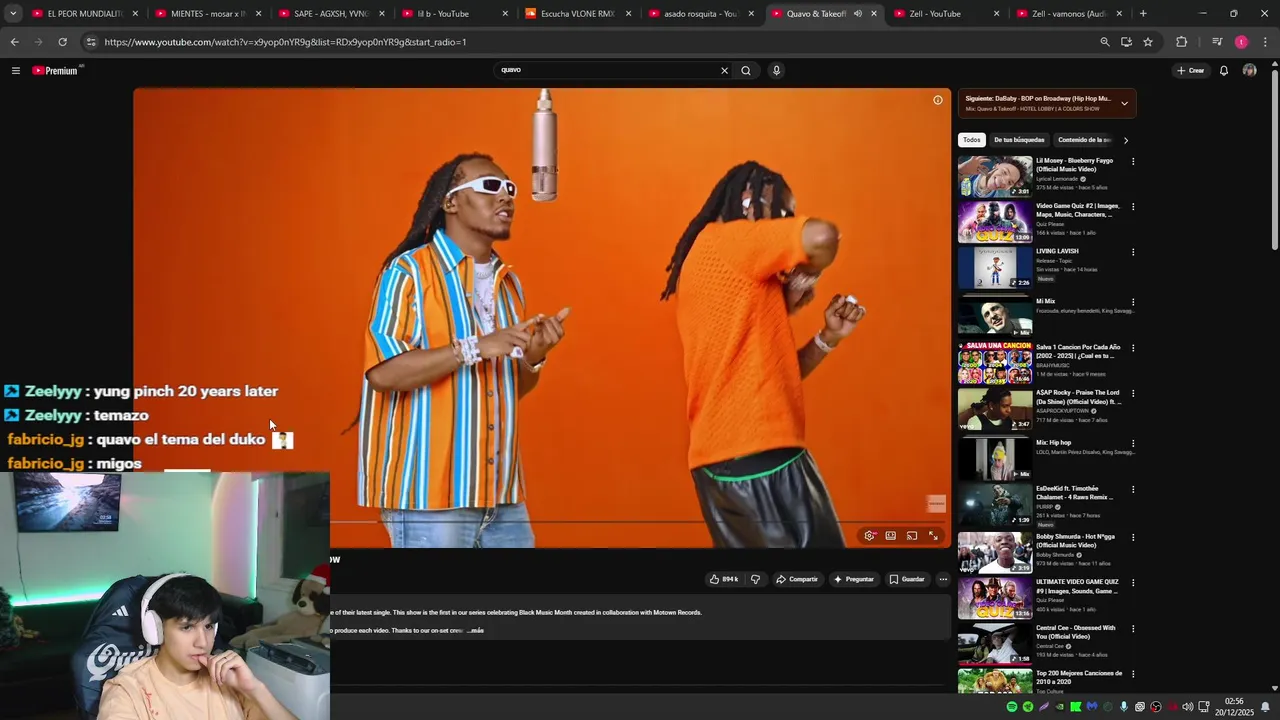
Task: Open a new browser tab
Action: click(x=1143, y=14)
